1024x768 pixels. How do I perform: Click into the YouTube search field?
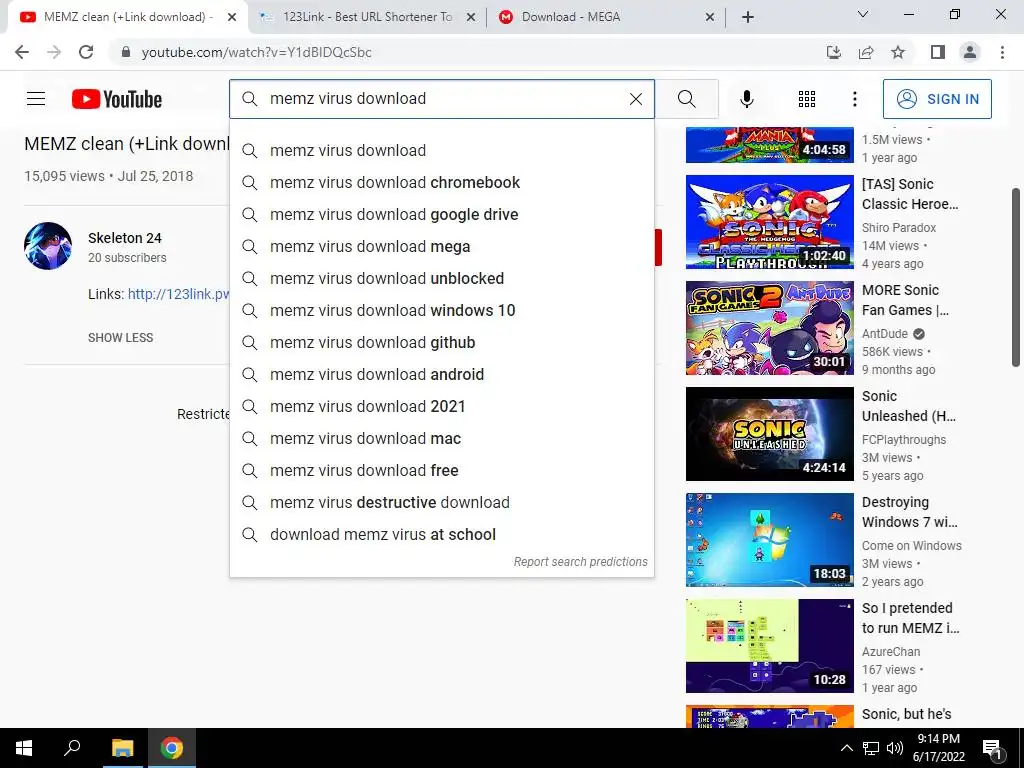pyautogui.click(x=444, y=99)
